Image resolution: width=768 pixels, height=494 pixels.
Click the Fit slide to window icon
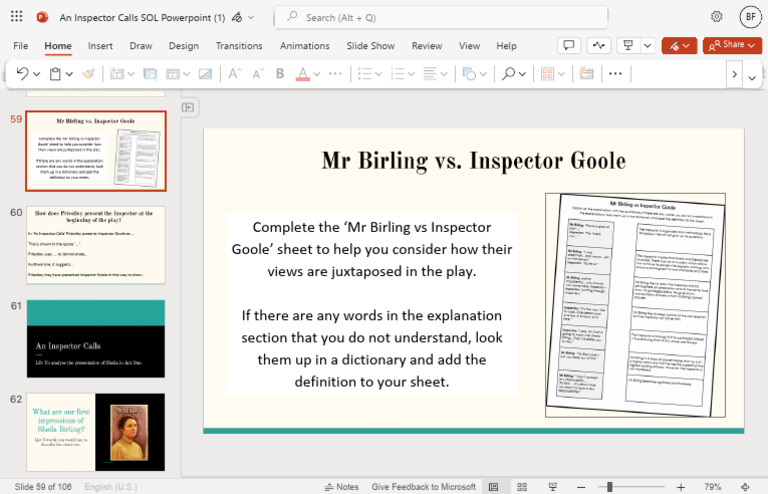(x=745, y=487)
